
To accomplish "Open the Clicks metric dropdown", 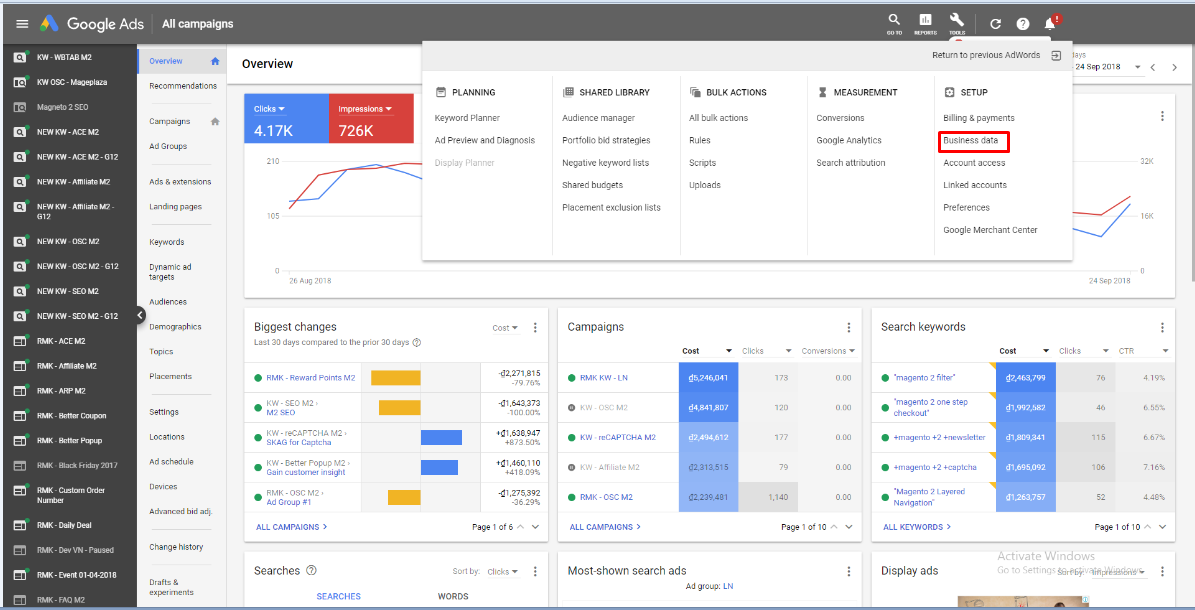I will [x=269, y=109].
